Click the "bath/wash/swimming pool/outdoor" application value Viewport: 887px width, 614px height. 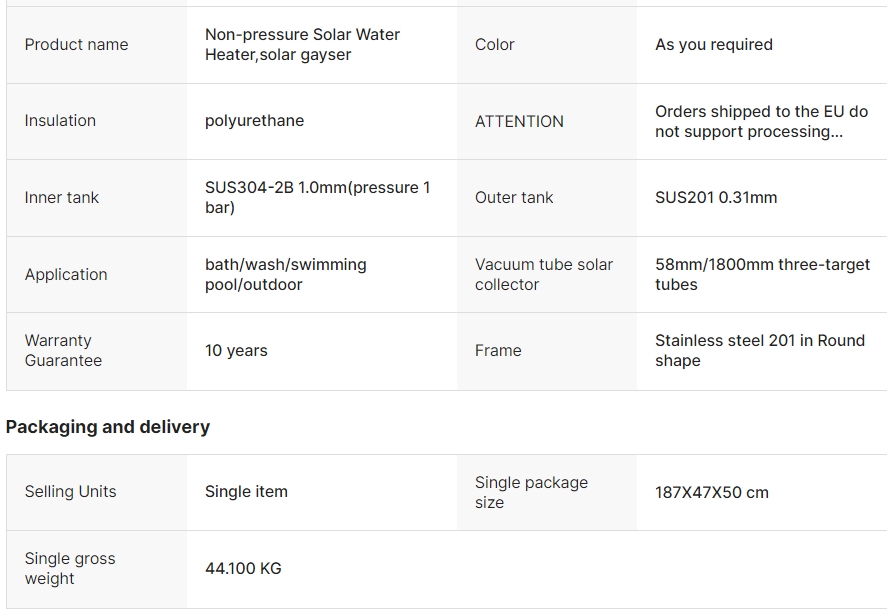coord(285,274)
